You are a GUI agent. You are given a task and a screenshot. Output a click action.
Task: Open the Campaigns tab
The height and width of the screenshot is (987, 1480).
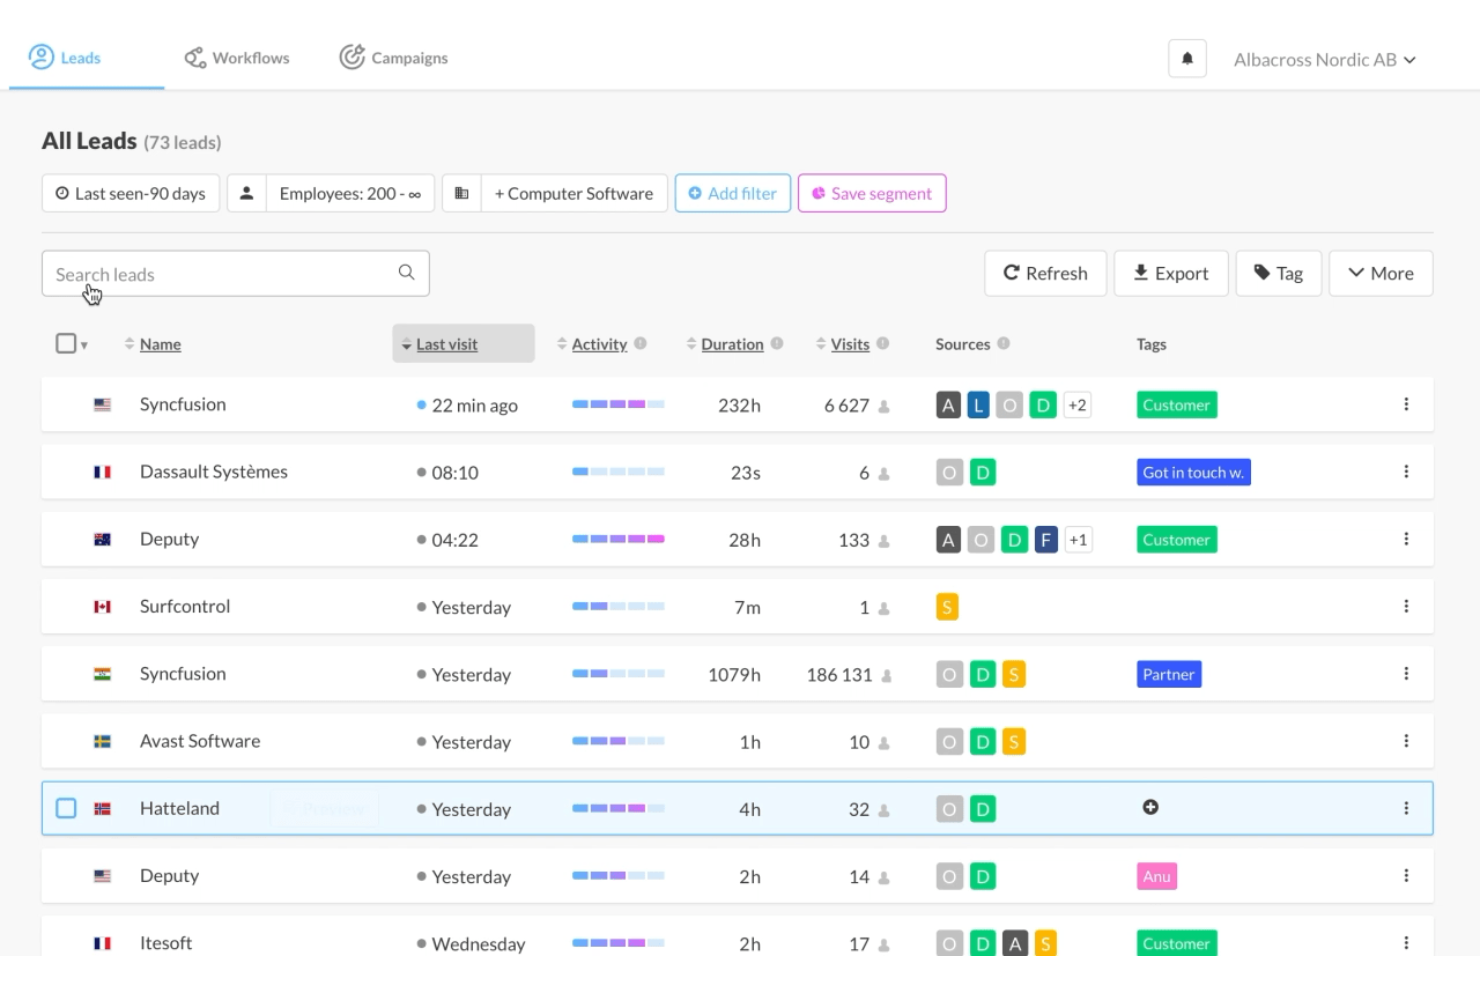point(394,58)
